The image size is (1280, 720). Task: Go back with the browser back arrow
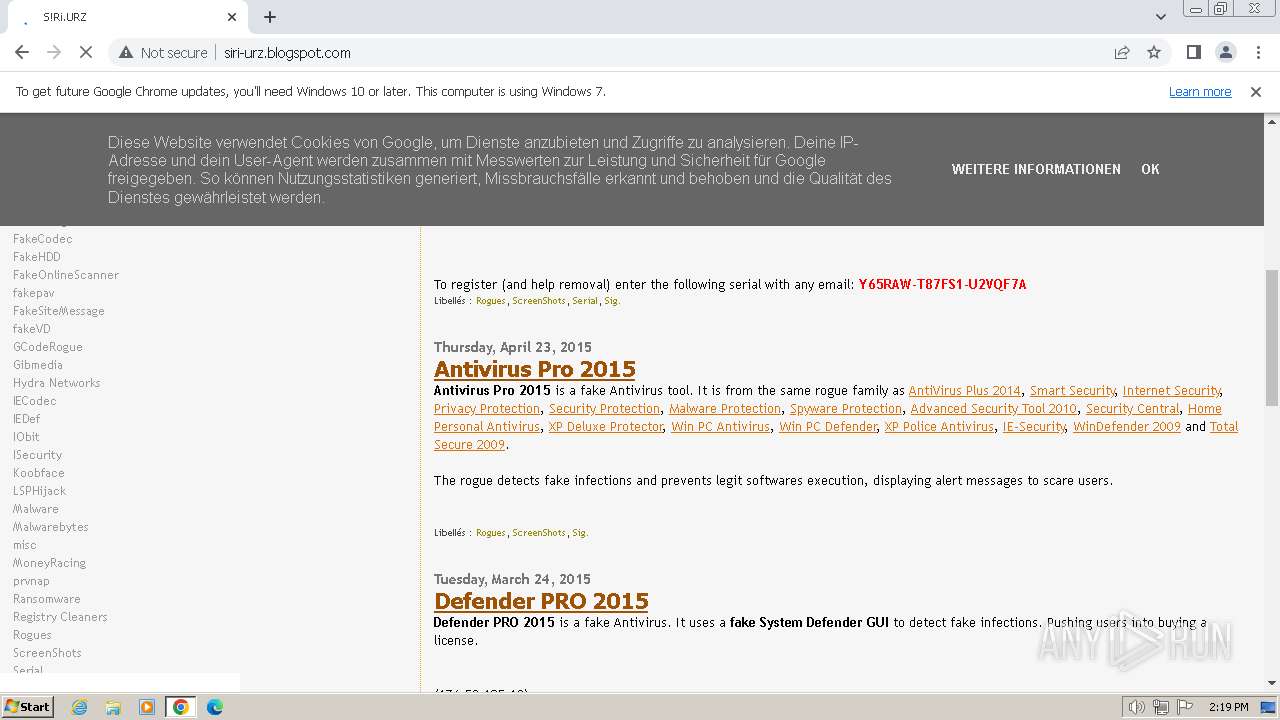point(22,53)
